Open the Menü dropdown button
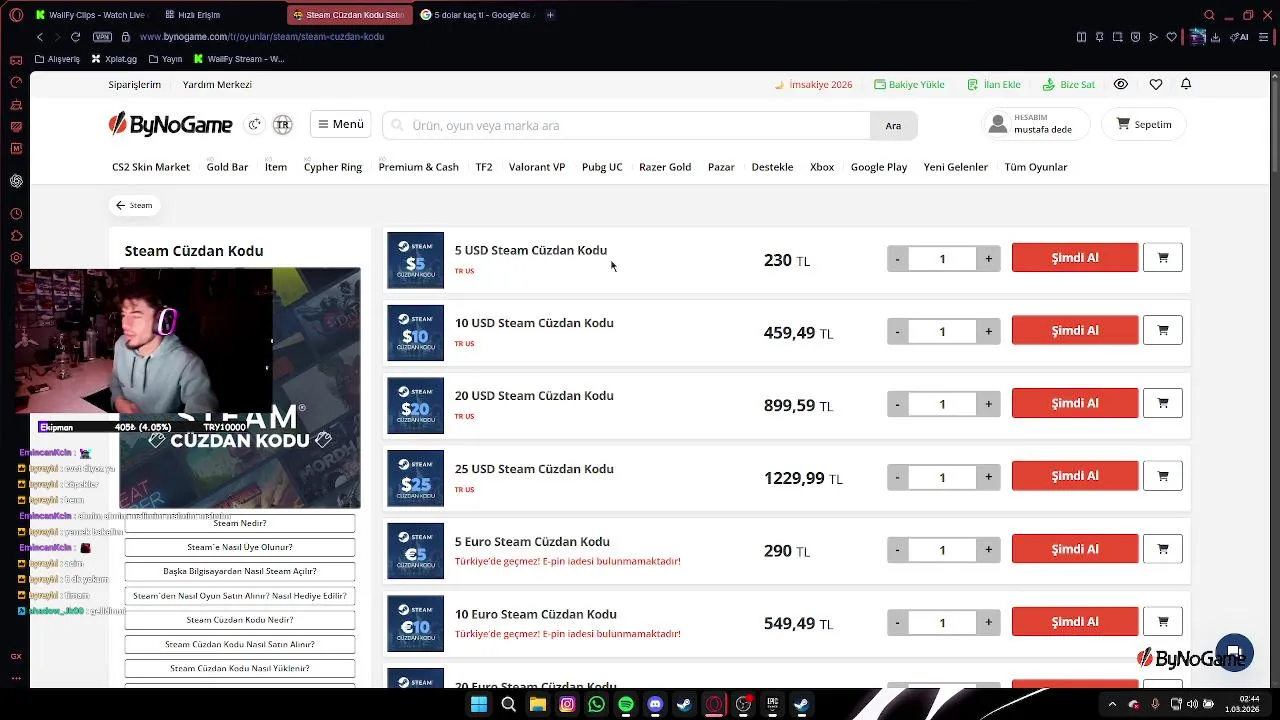 click(340, 124)
